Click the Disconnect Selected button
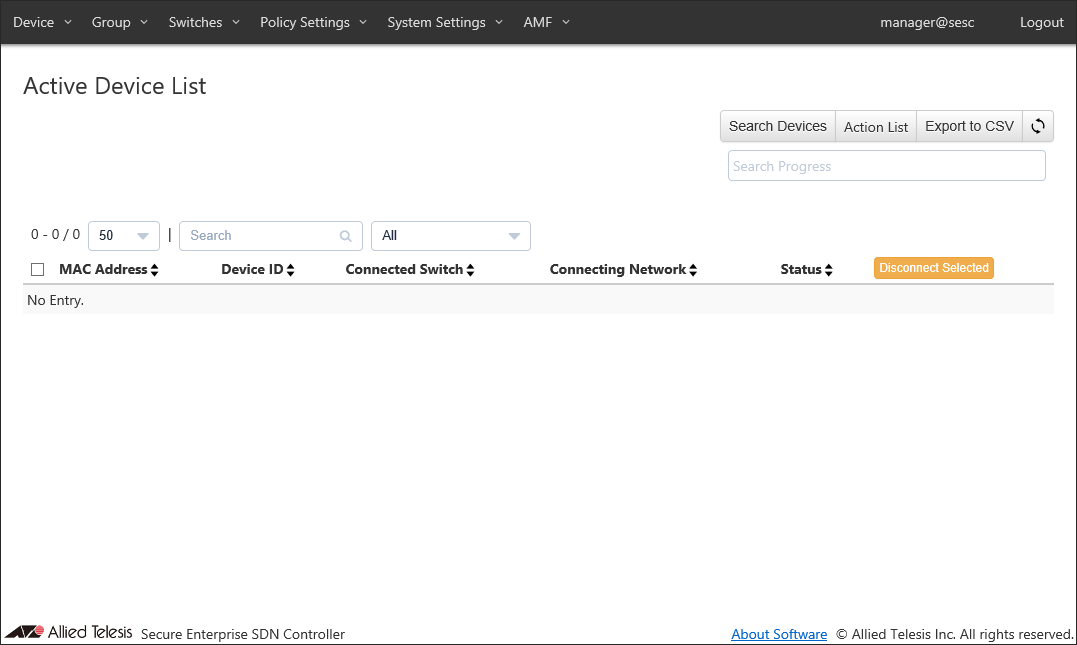The width and height of the screenshot is (1077, 645). click(x=933, y=268)
